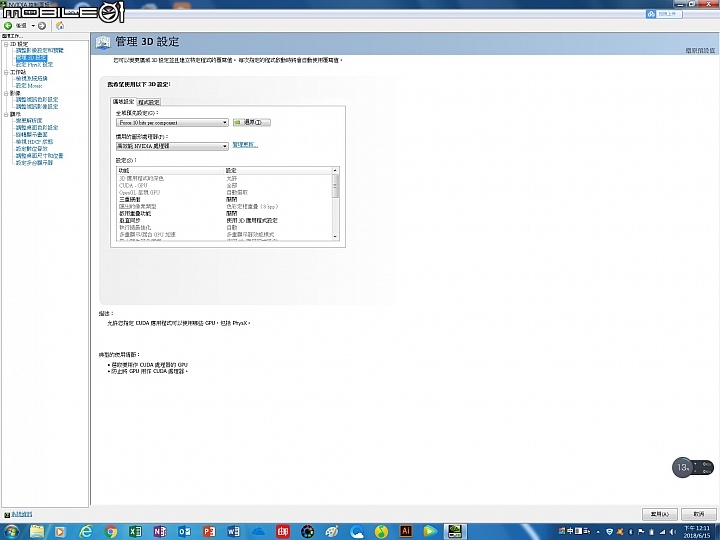Open the Force 30 bits per component dropdown
The width and height of the screenshot is (720, 540).
pyautogui.click(x=172, y=123)
